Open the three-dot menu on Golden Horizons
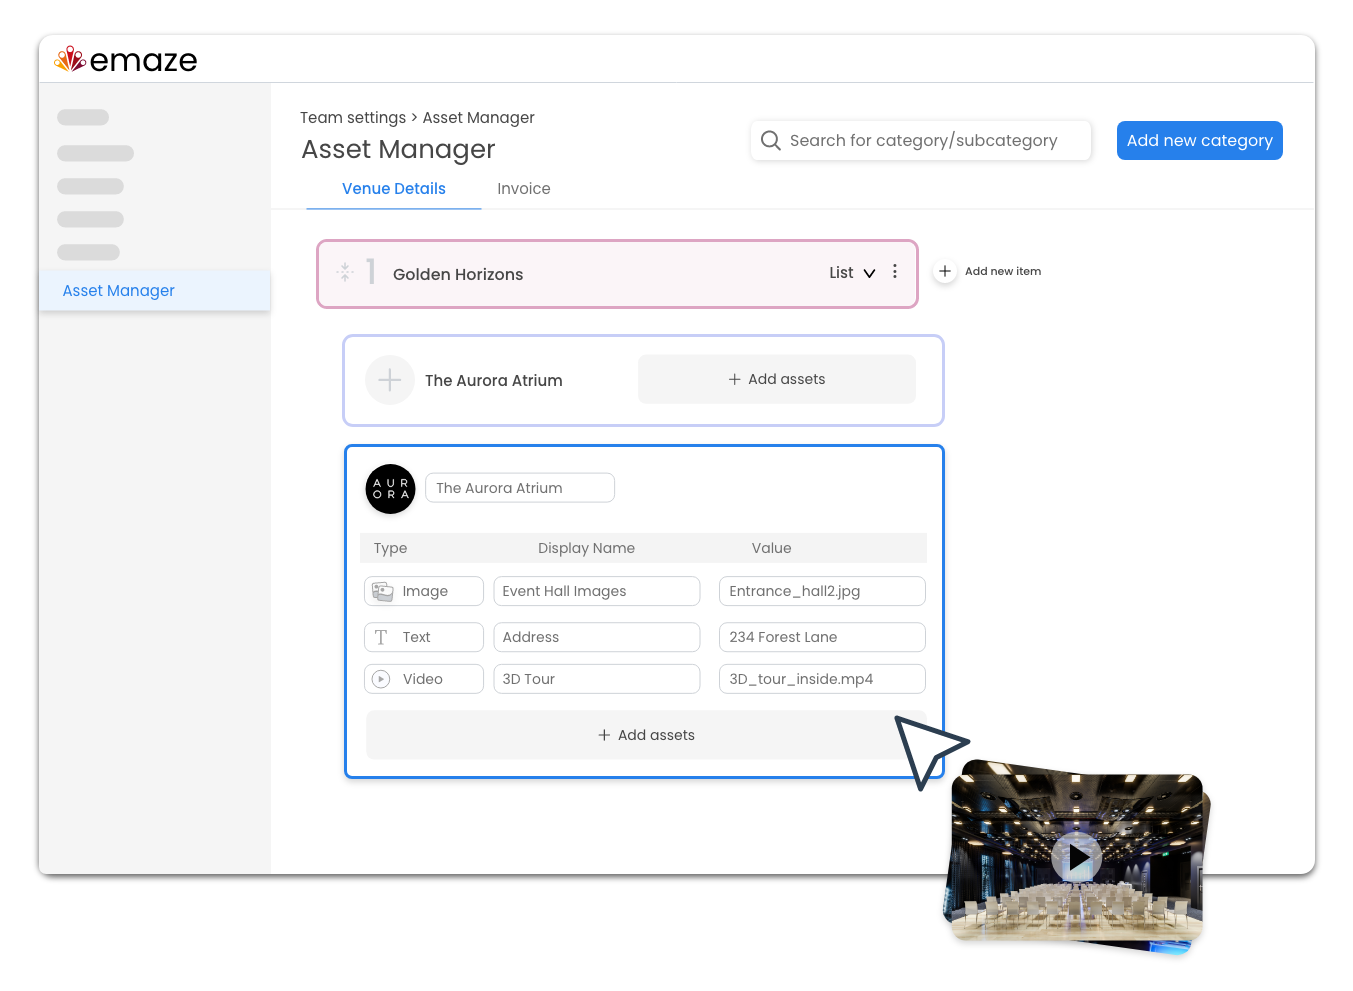Viewport: 1353px width, 991px height. point(895,271)
